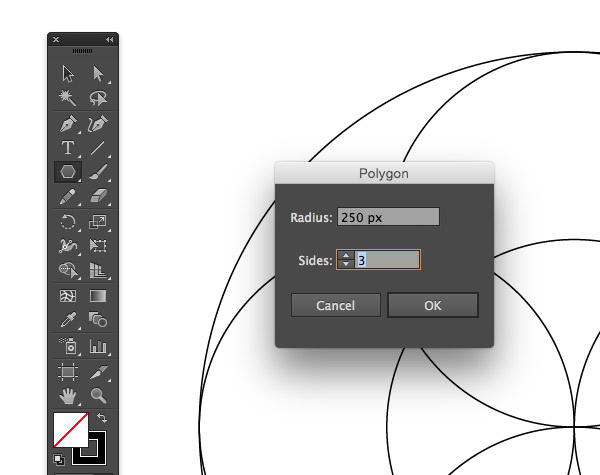Select the Zoom magnifier tool

(98, 395)
